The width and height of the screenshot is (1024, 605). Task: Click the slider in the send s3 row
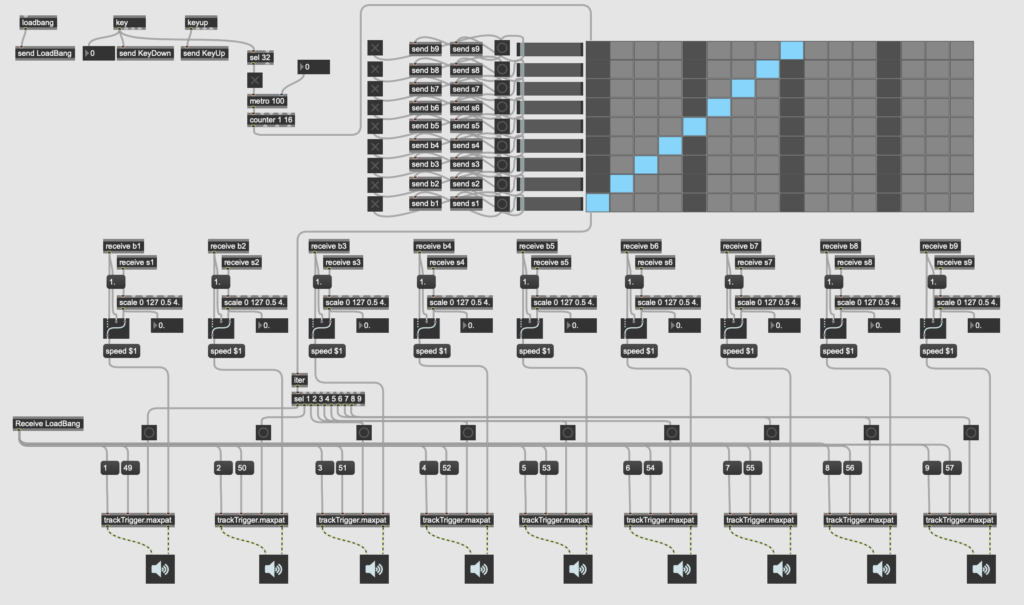coord(551,165)
